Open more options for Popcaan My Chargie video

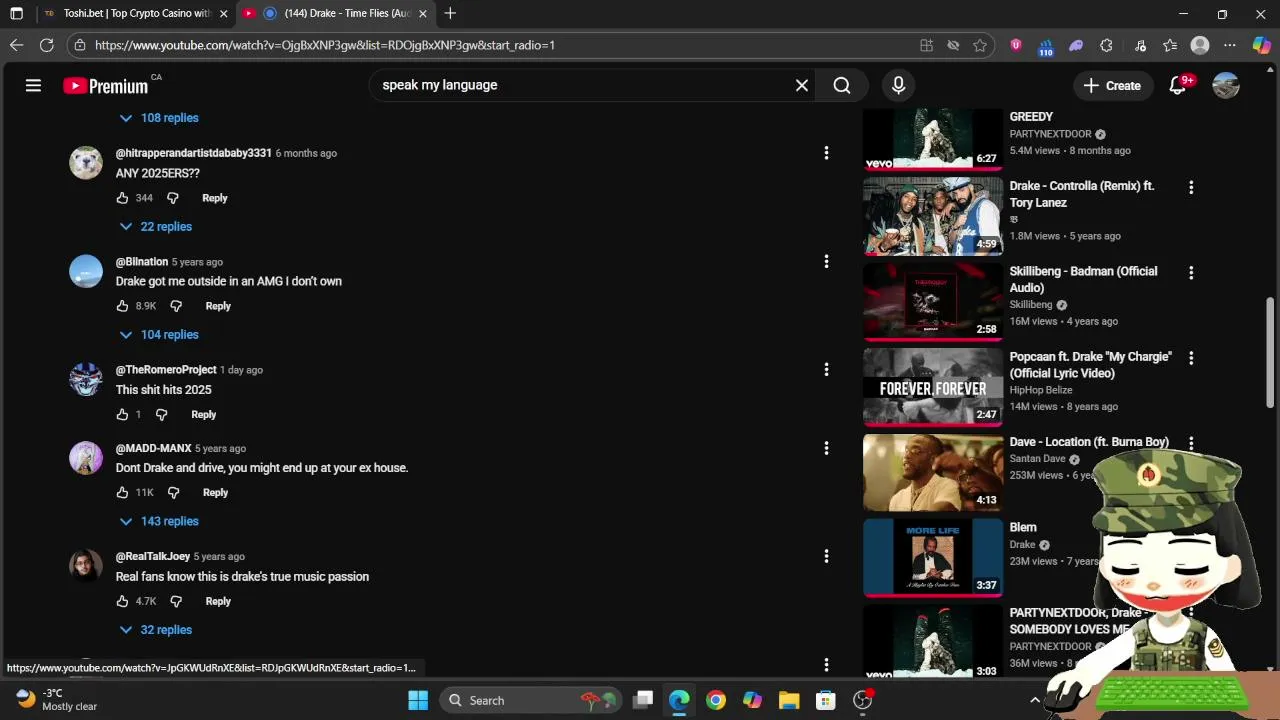click(1191, 357)
